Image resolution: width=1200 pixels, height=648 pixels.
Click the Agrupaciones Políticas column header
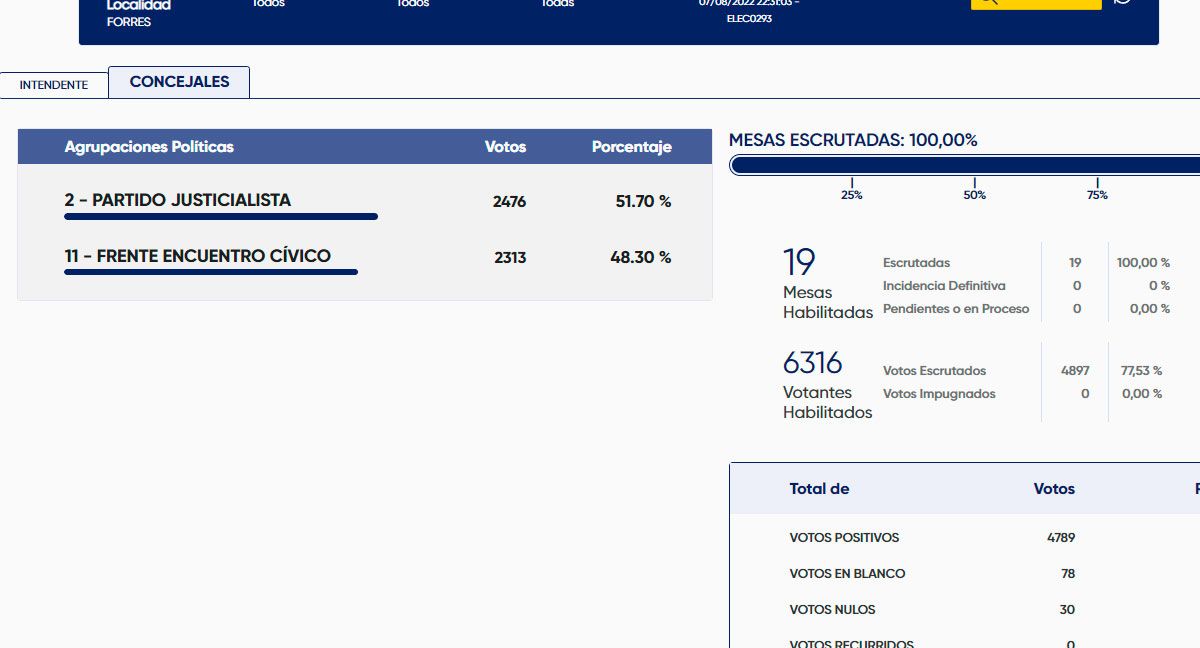[x=149, y=147]
